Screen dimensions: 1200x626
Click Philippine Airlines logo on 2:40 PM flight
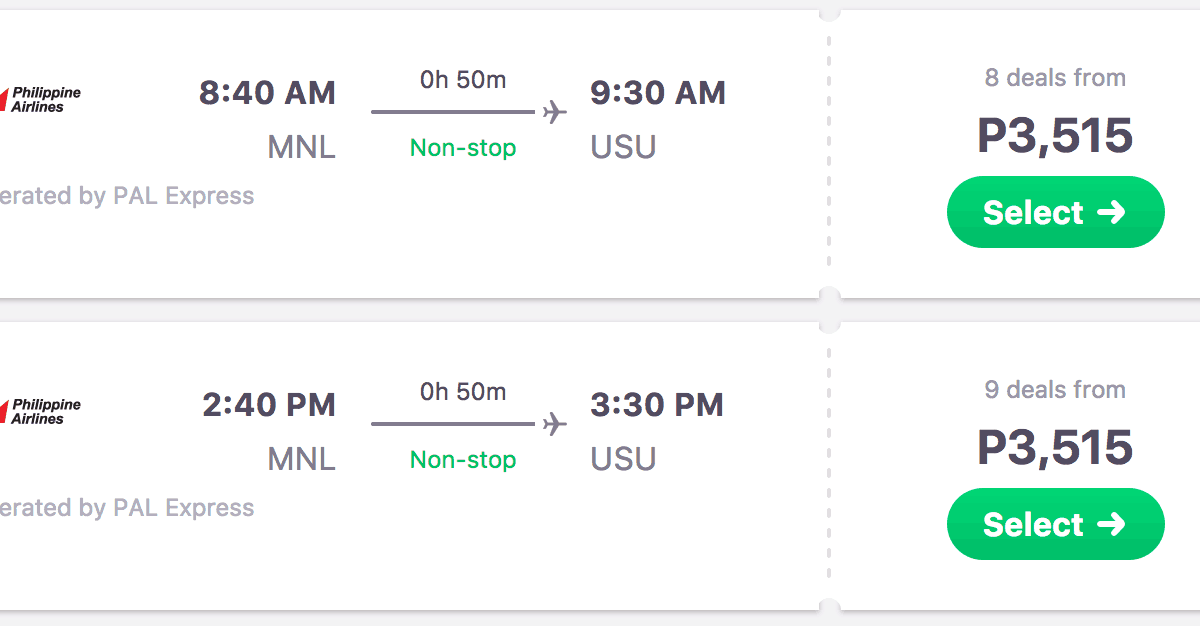(42, 411)
